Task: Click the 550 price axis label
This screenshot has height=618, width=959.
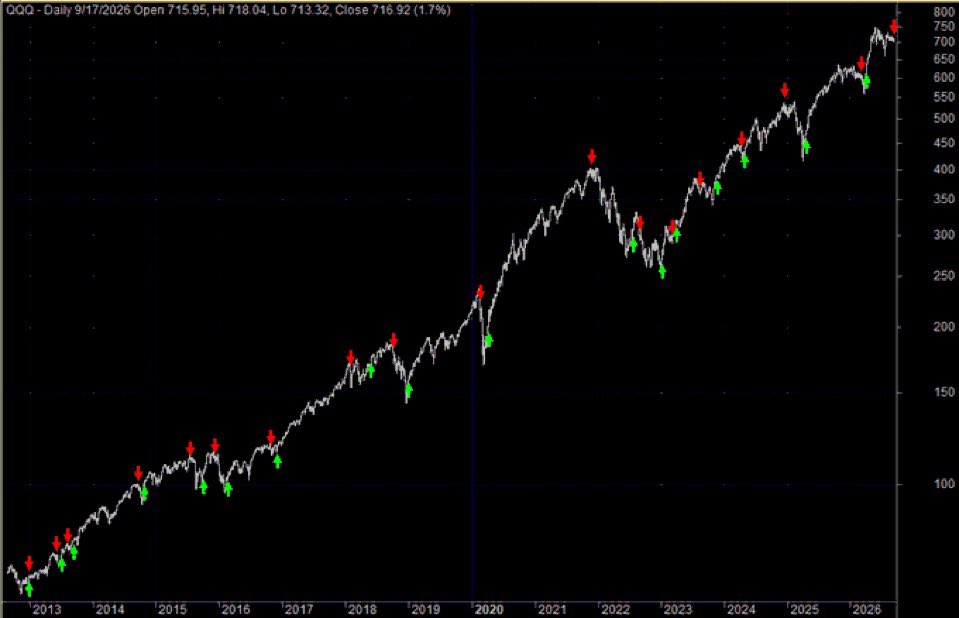Action: tap(944, 97)
